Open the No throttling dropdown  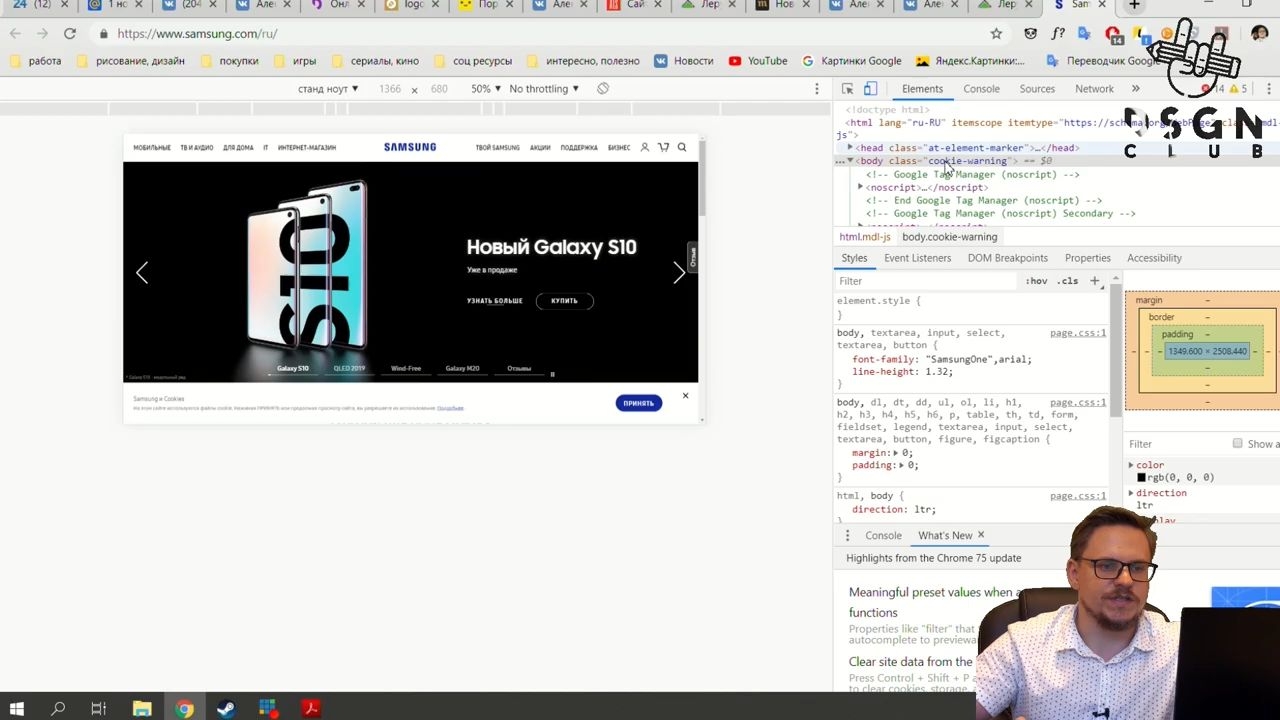click(x=544, y=89)
